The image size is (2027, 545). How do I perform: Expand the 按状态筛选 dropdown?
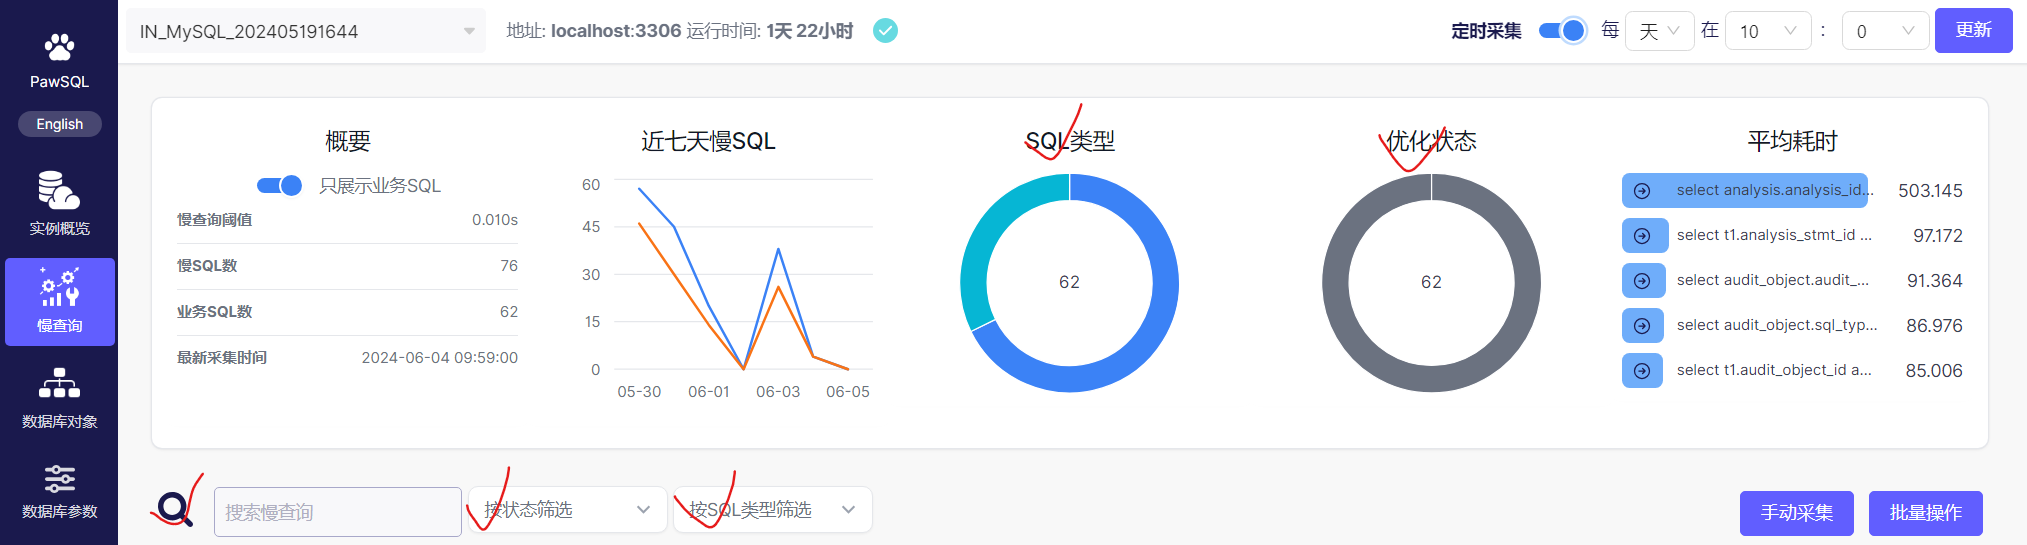coord(566,510)
